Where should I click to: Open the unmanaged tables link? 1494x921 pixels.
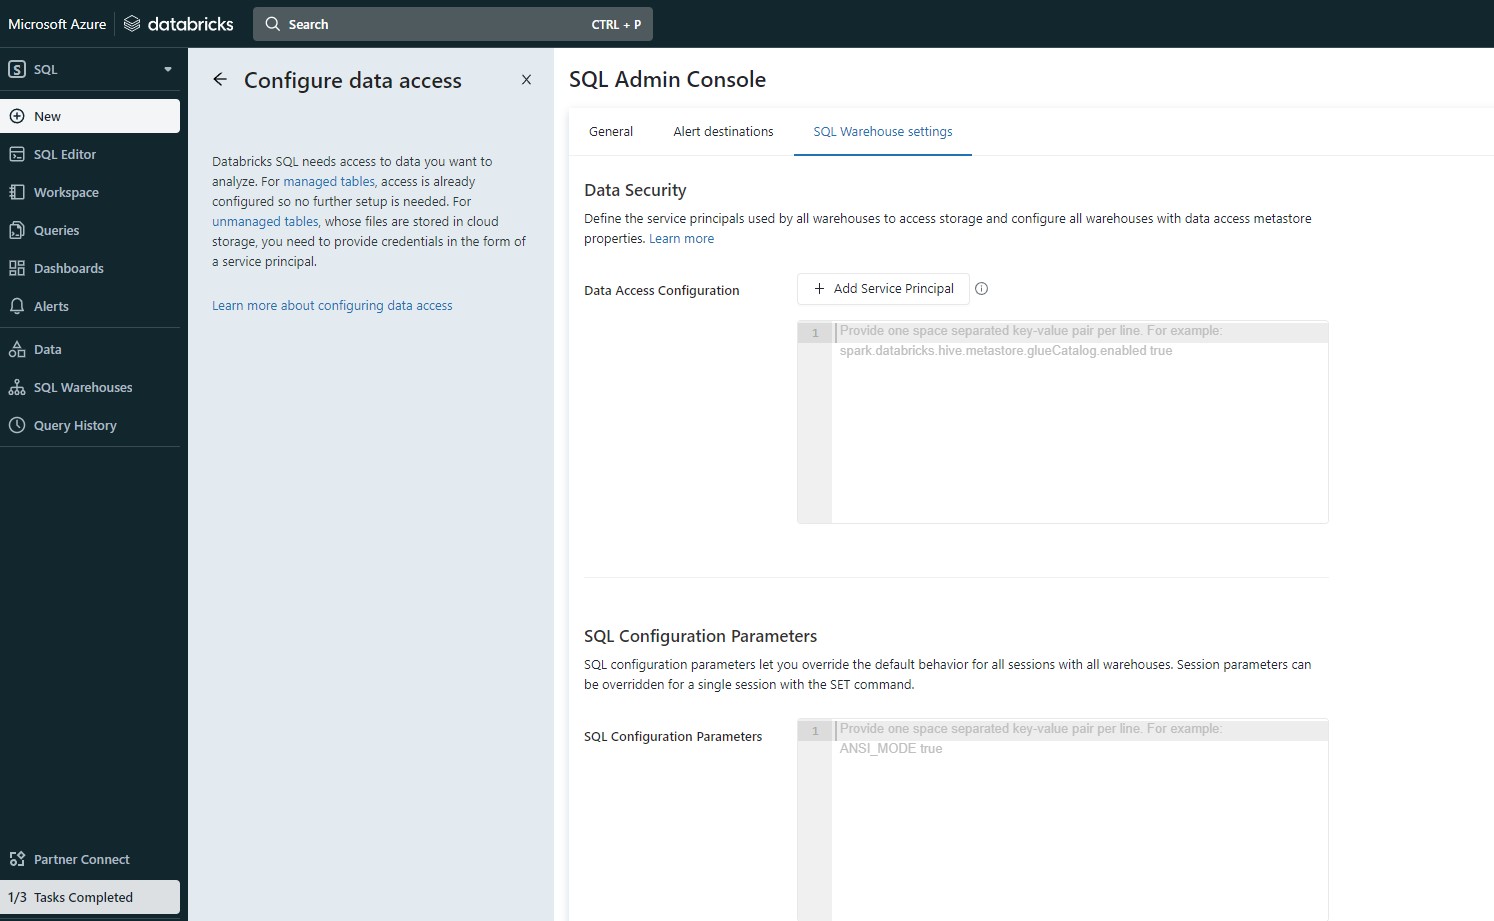[264, 221]
